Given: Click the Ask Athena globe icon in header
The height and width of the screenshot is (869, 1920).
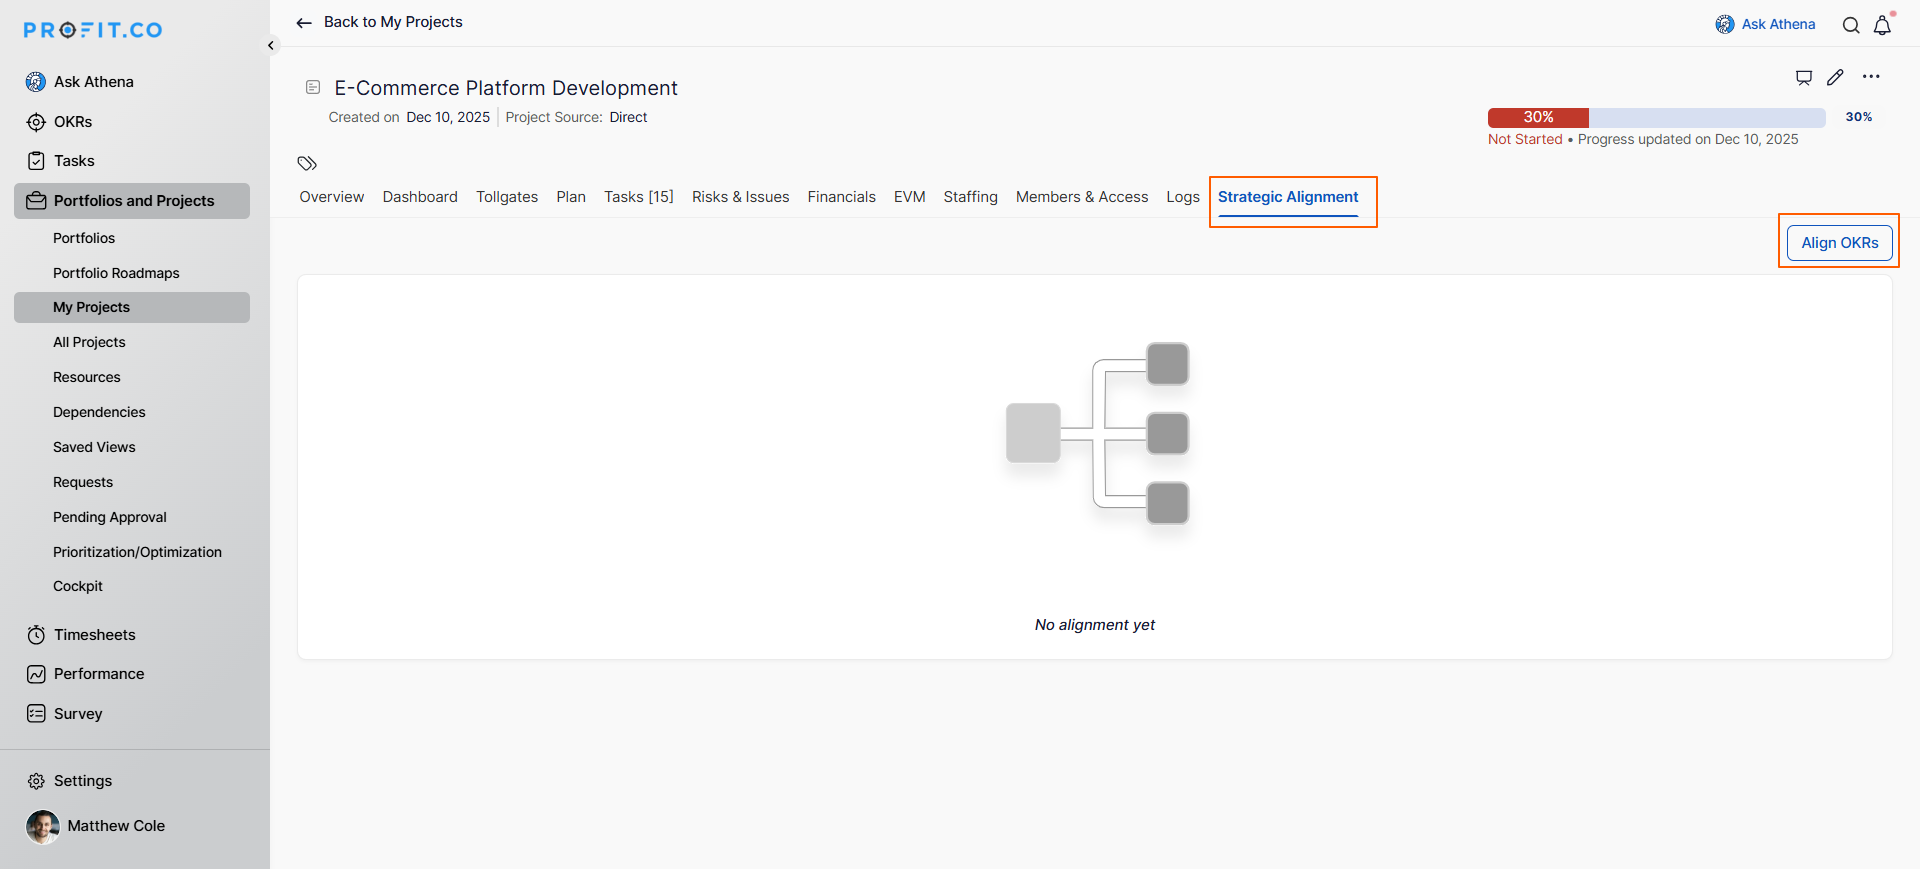Looking at the screenshot, I should tap(1725, 24).
